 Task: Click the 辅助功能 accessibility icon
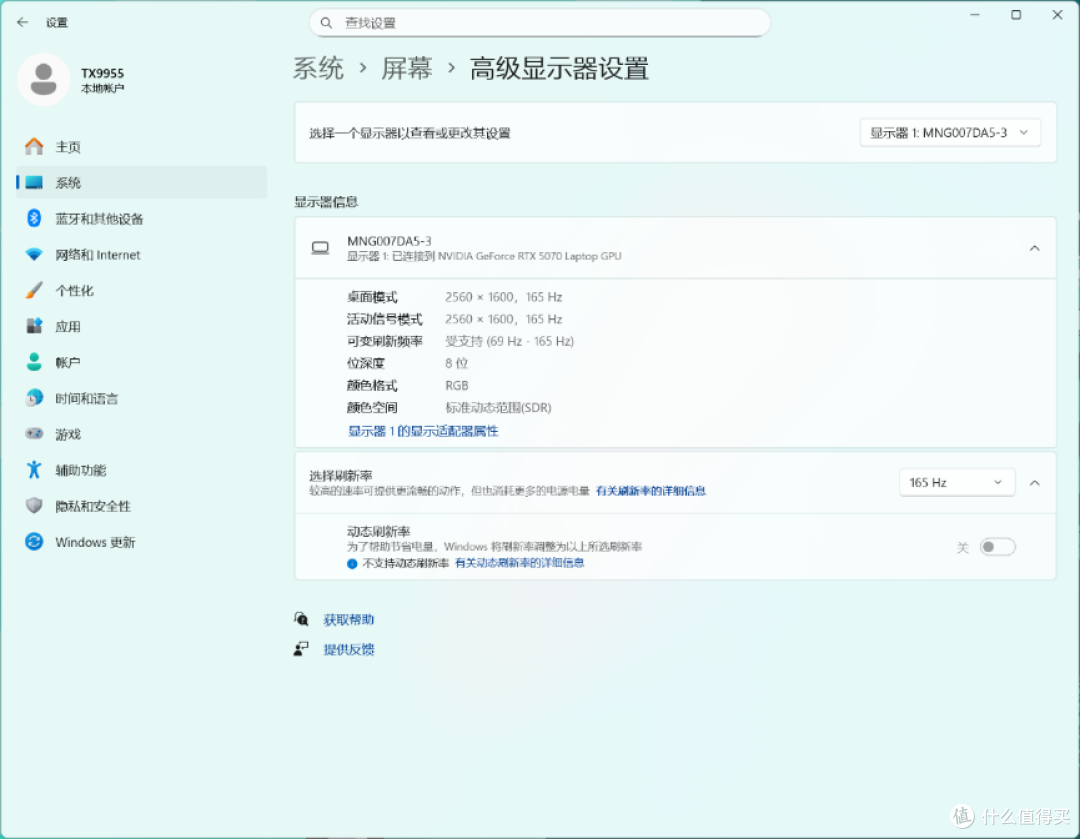[x=34, y=470]
